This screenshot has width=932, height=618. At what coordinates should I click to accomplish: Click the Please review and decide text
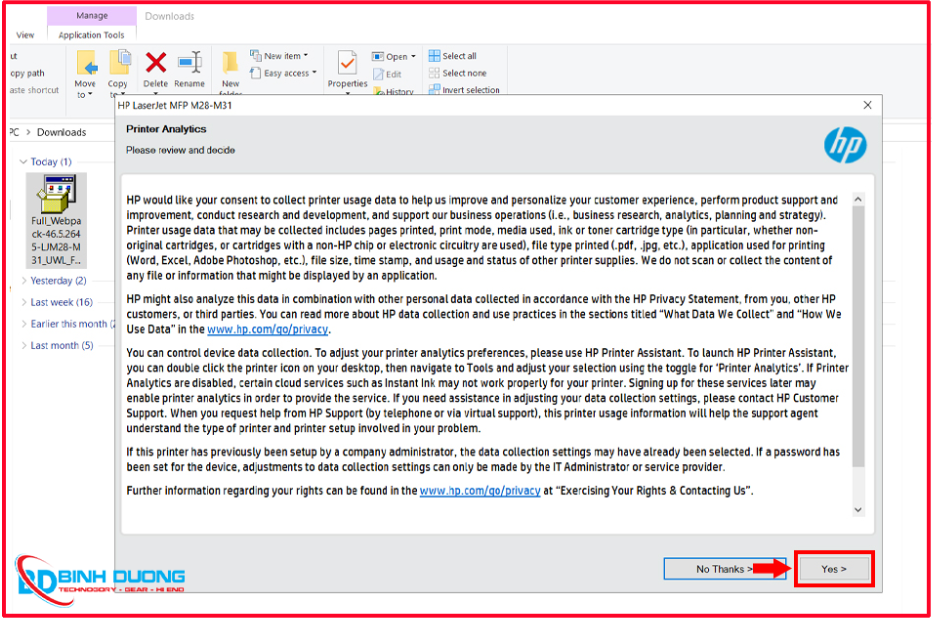[x=180, y=150]
